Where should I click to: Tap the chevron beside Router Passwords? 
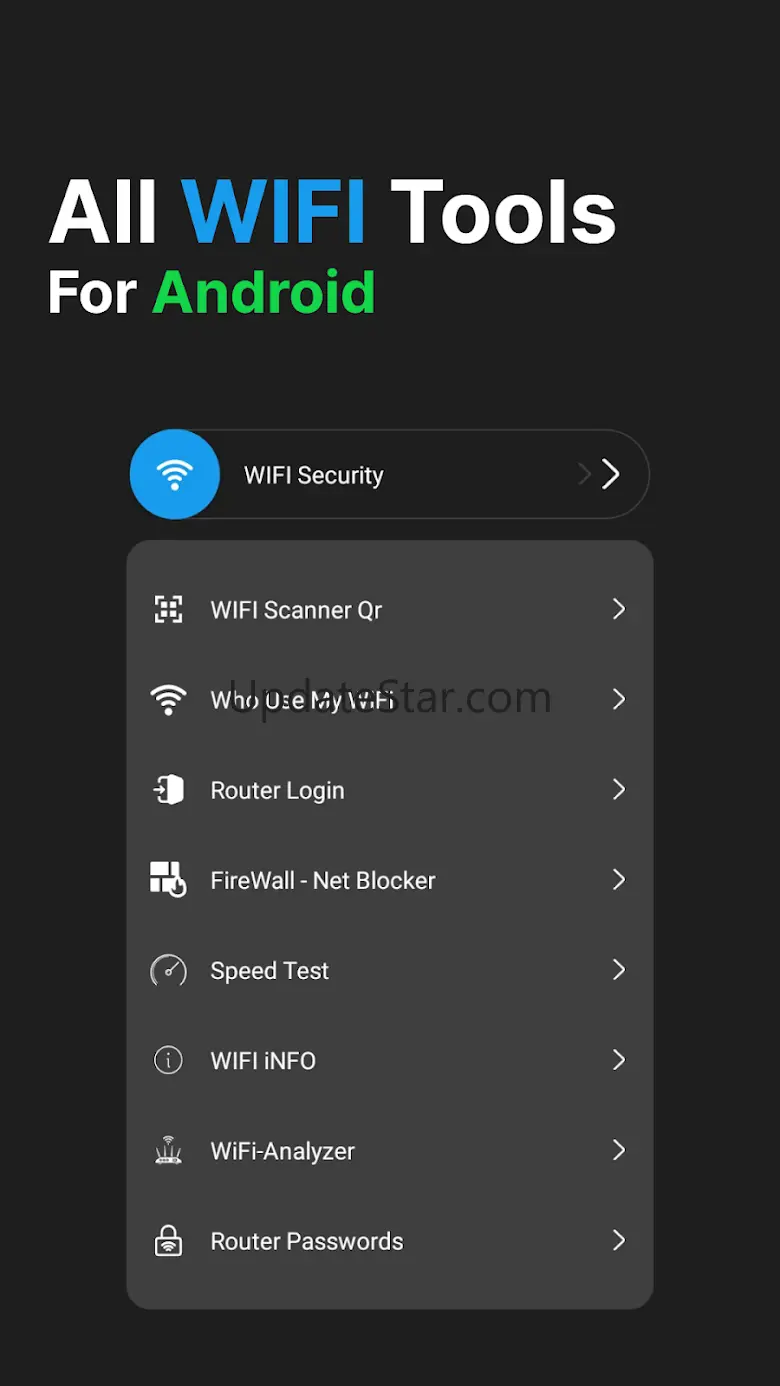[619, 1241]
